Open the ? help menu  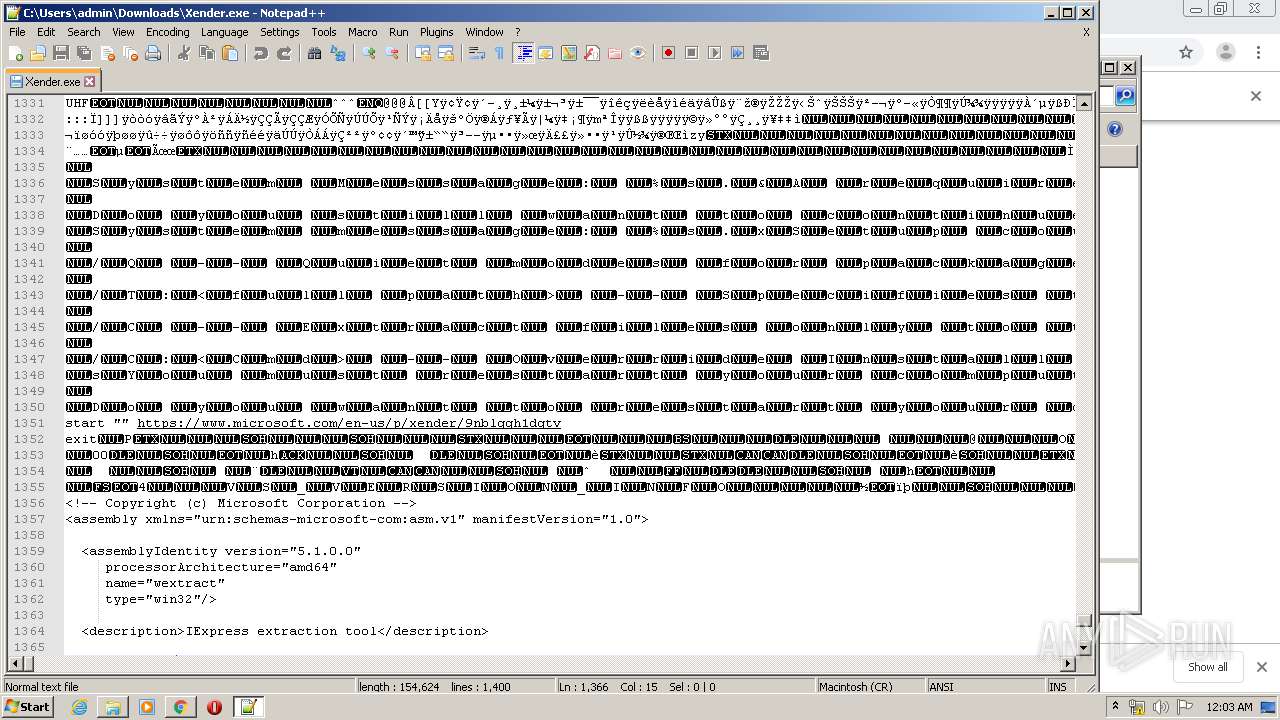(517, 32)
